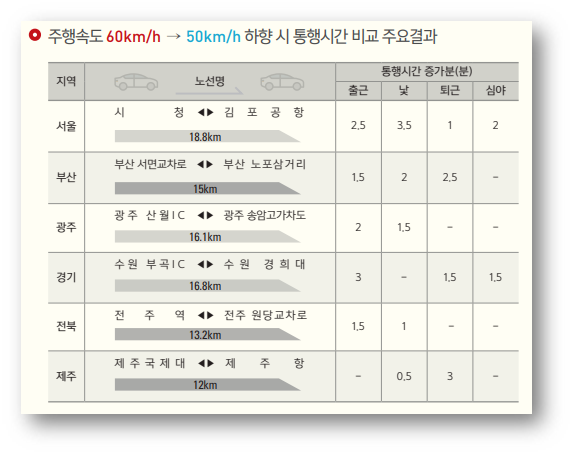The image size is (574, 456).
Task: Click the 13.2km distance bar
Action: point(207,334)
